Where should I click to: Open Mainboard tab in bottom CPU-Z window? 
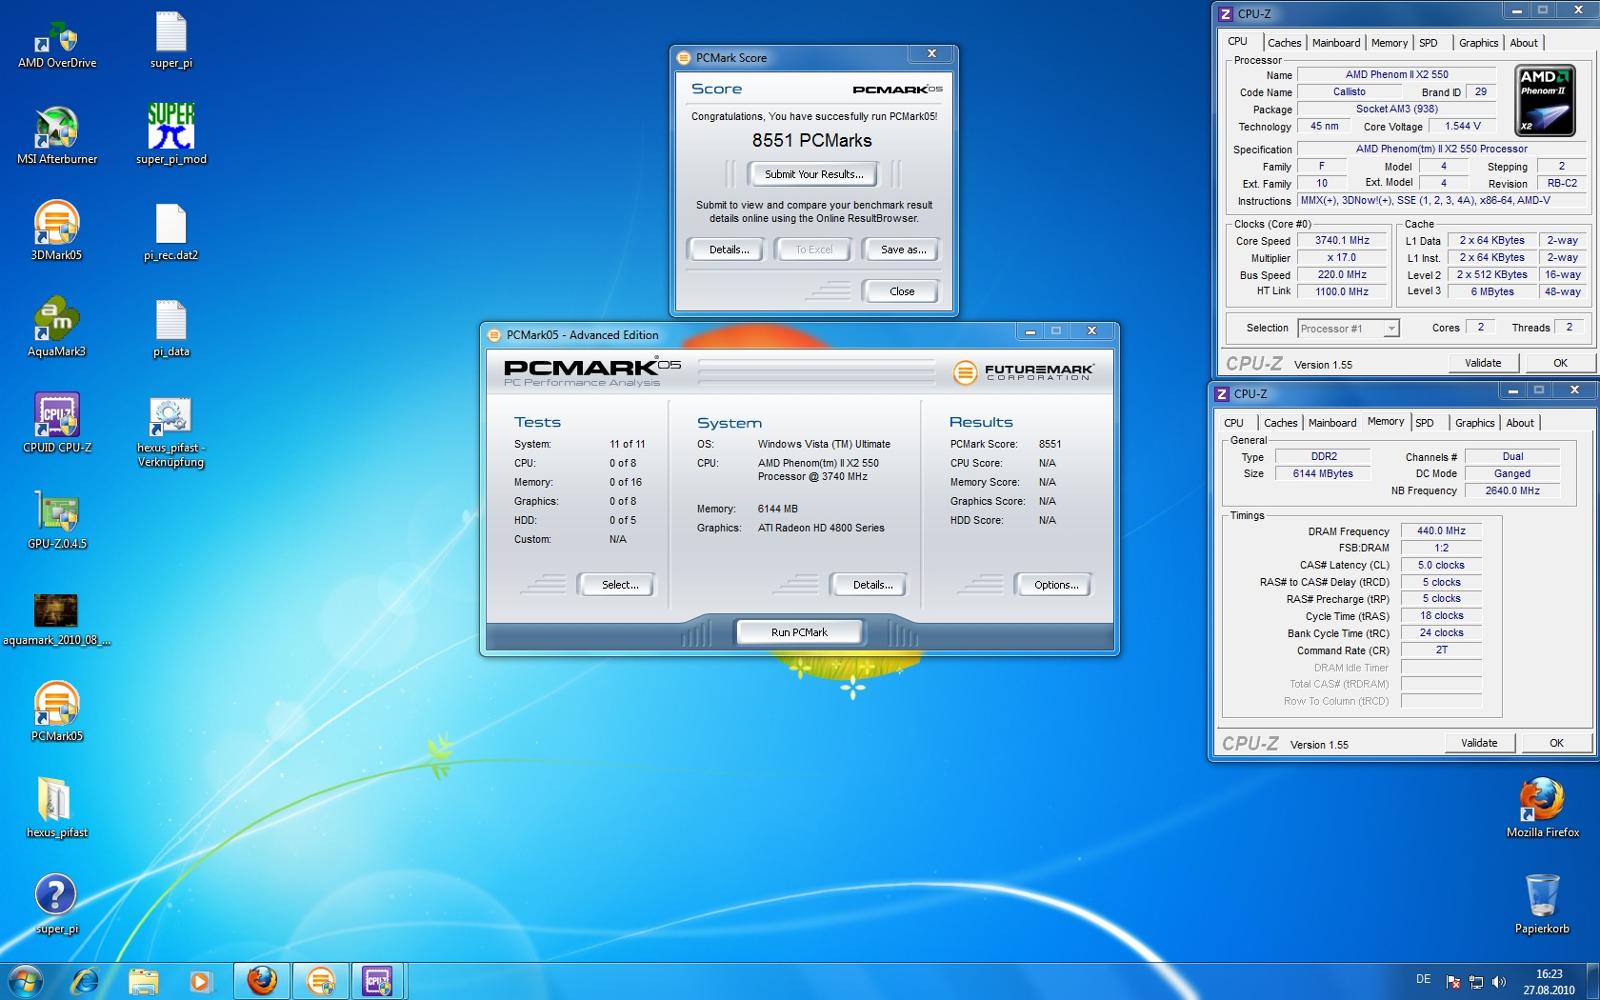pyautogui.click(x=1332, y=423)
